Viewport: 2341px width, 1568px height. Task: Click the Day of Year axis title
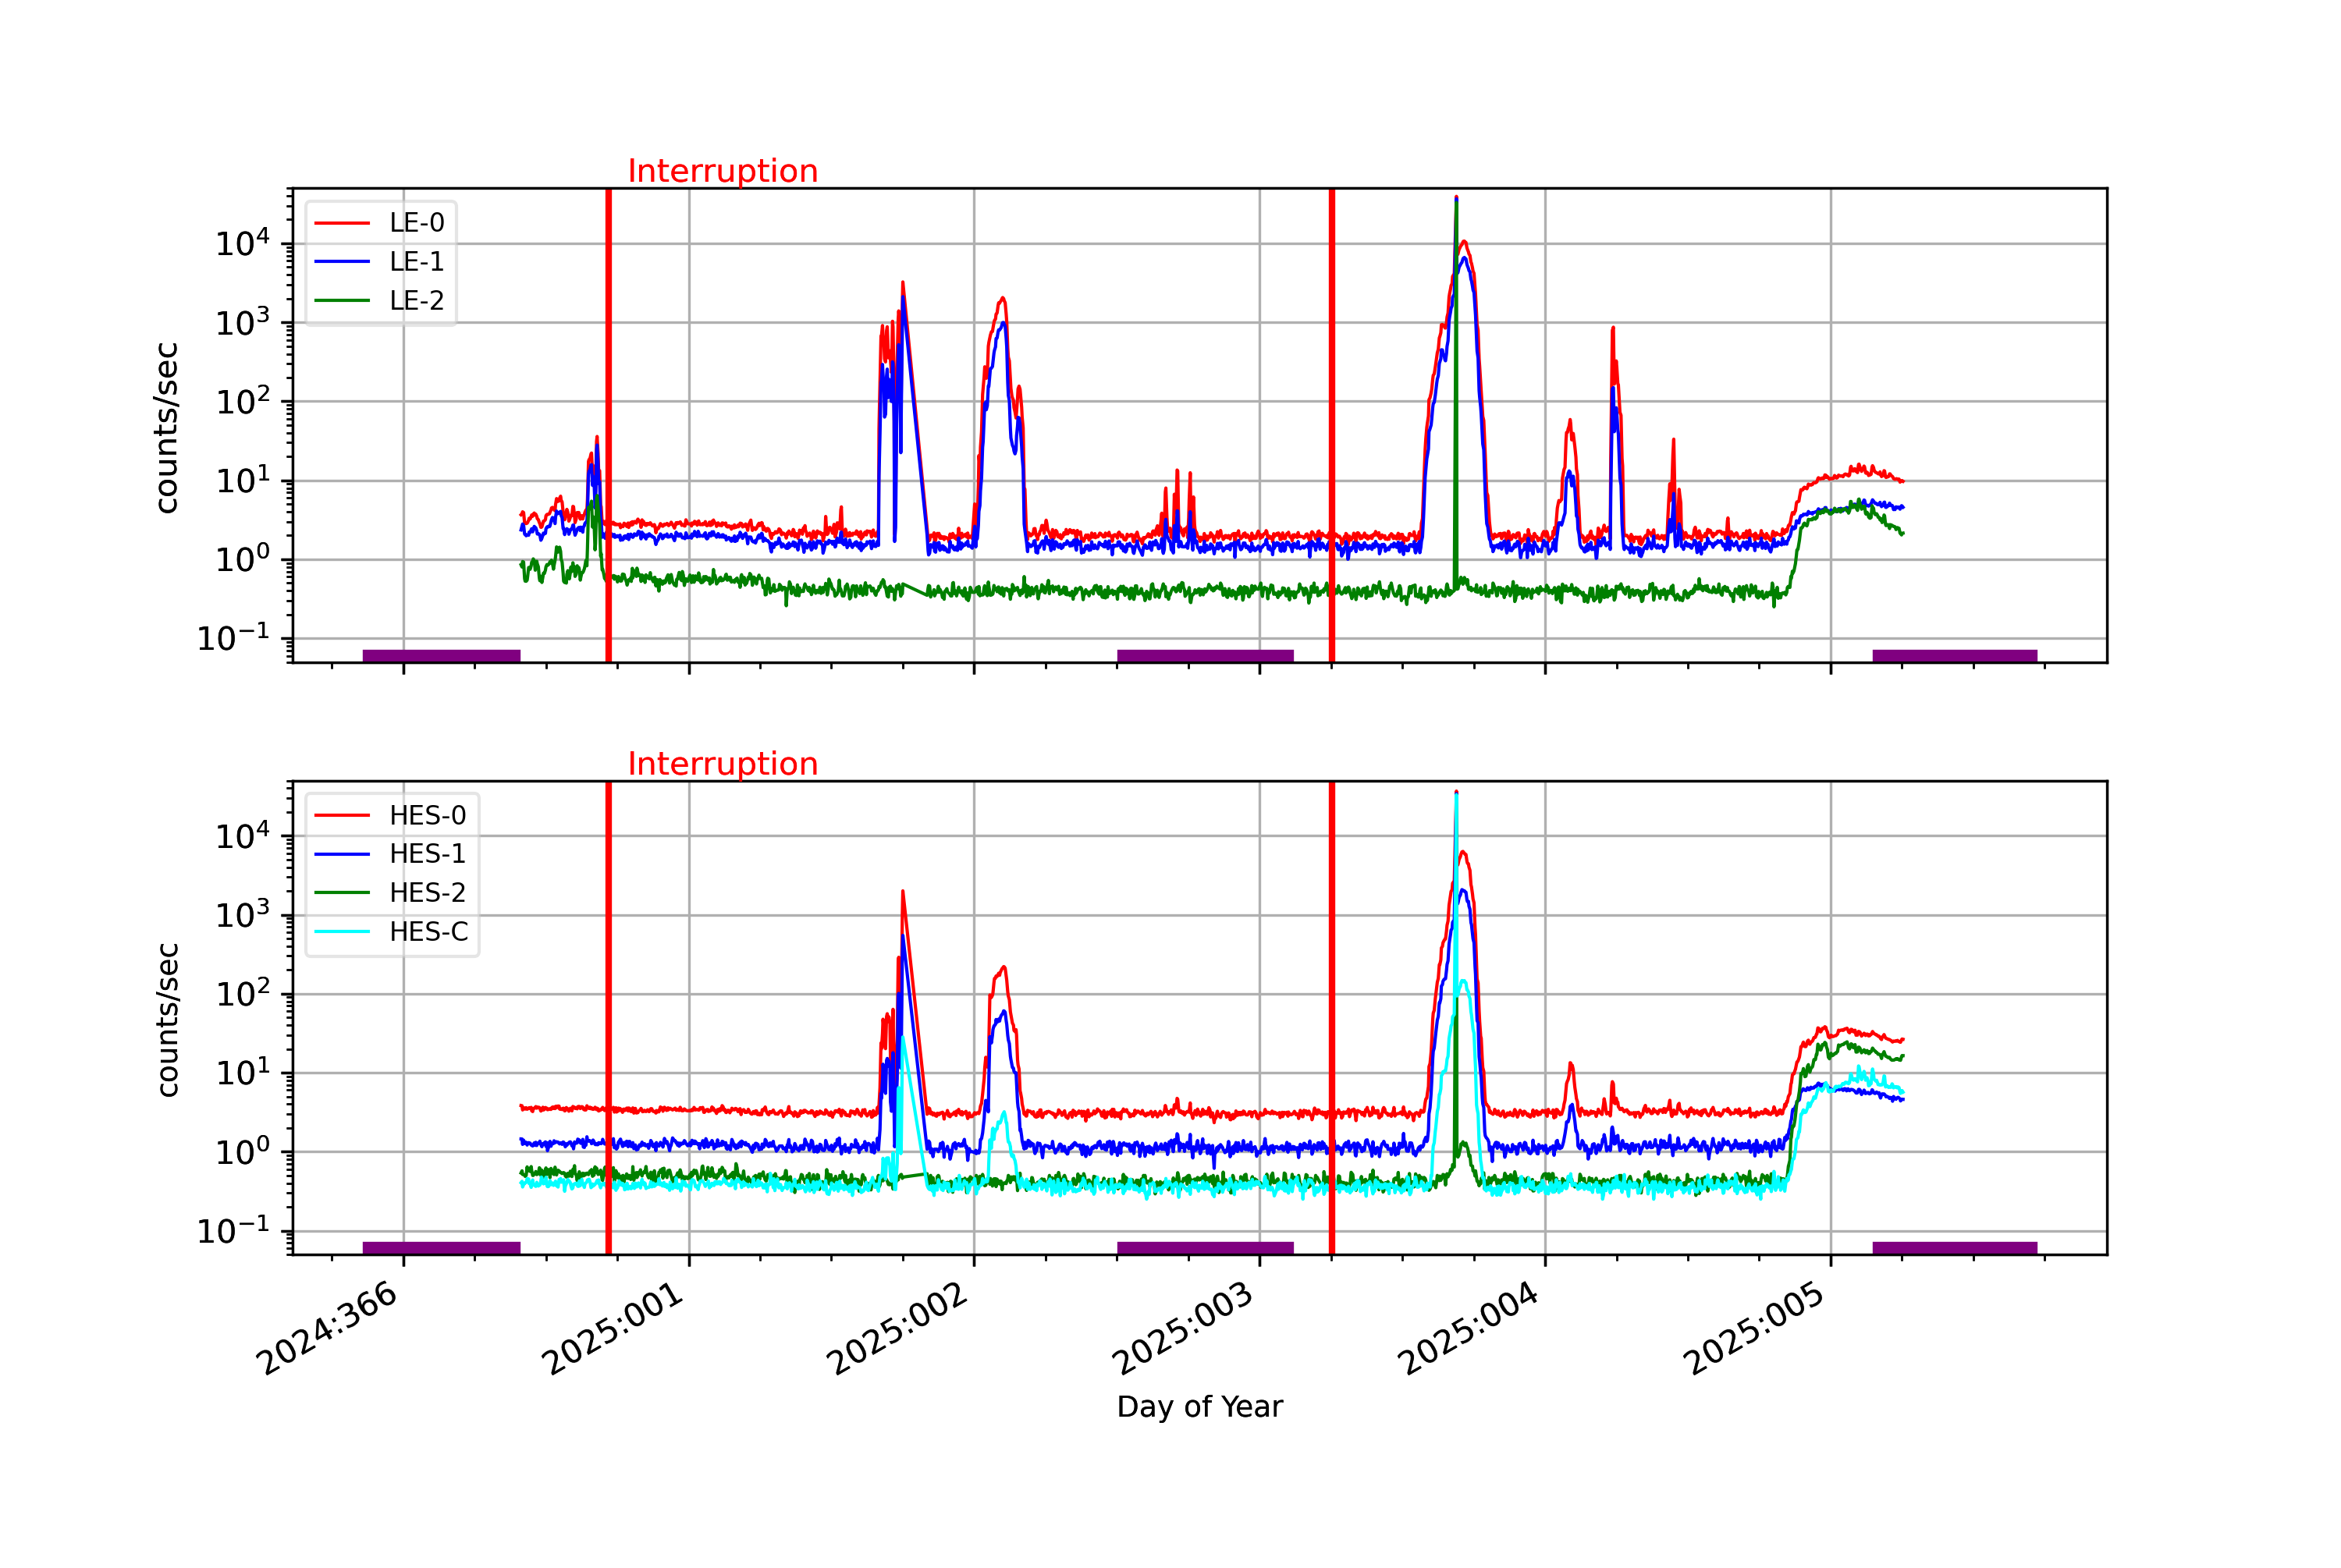click(x=1199, y=1407)
